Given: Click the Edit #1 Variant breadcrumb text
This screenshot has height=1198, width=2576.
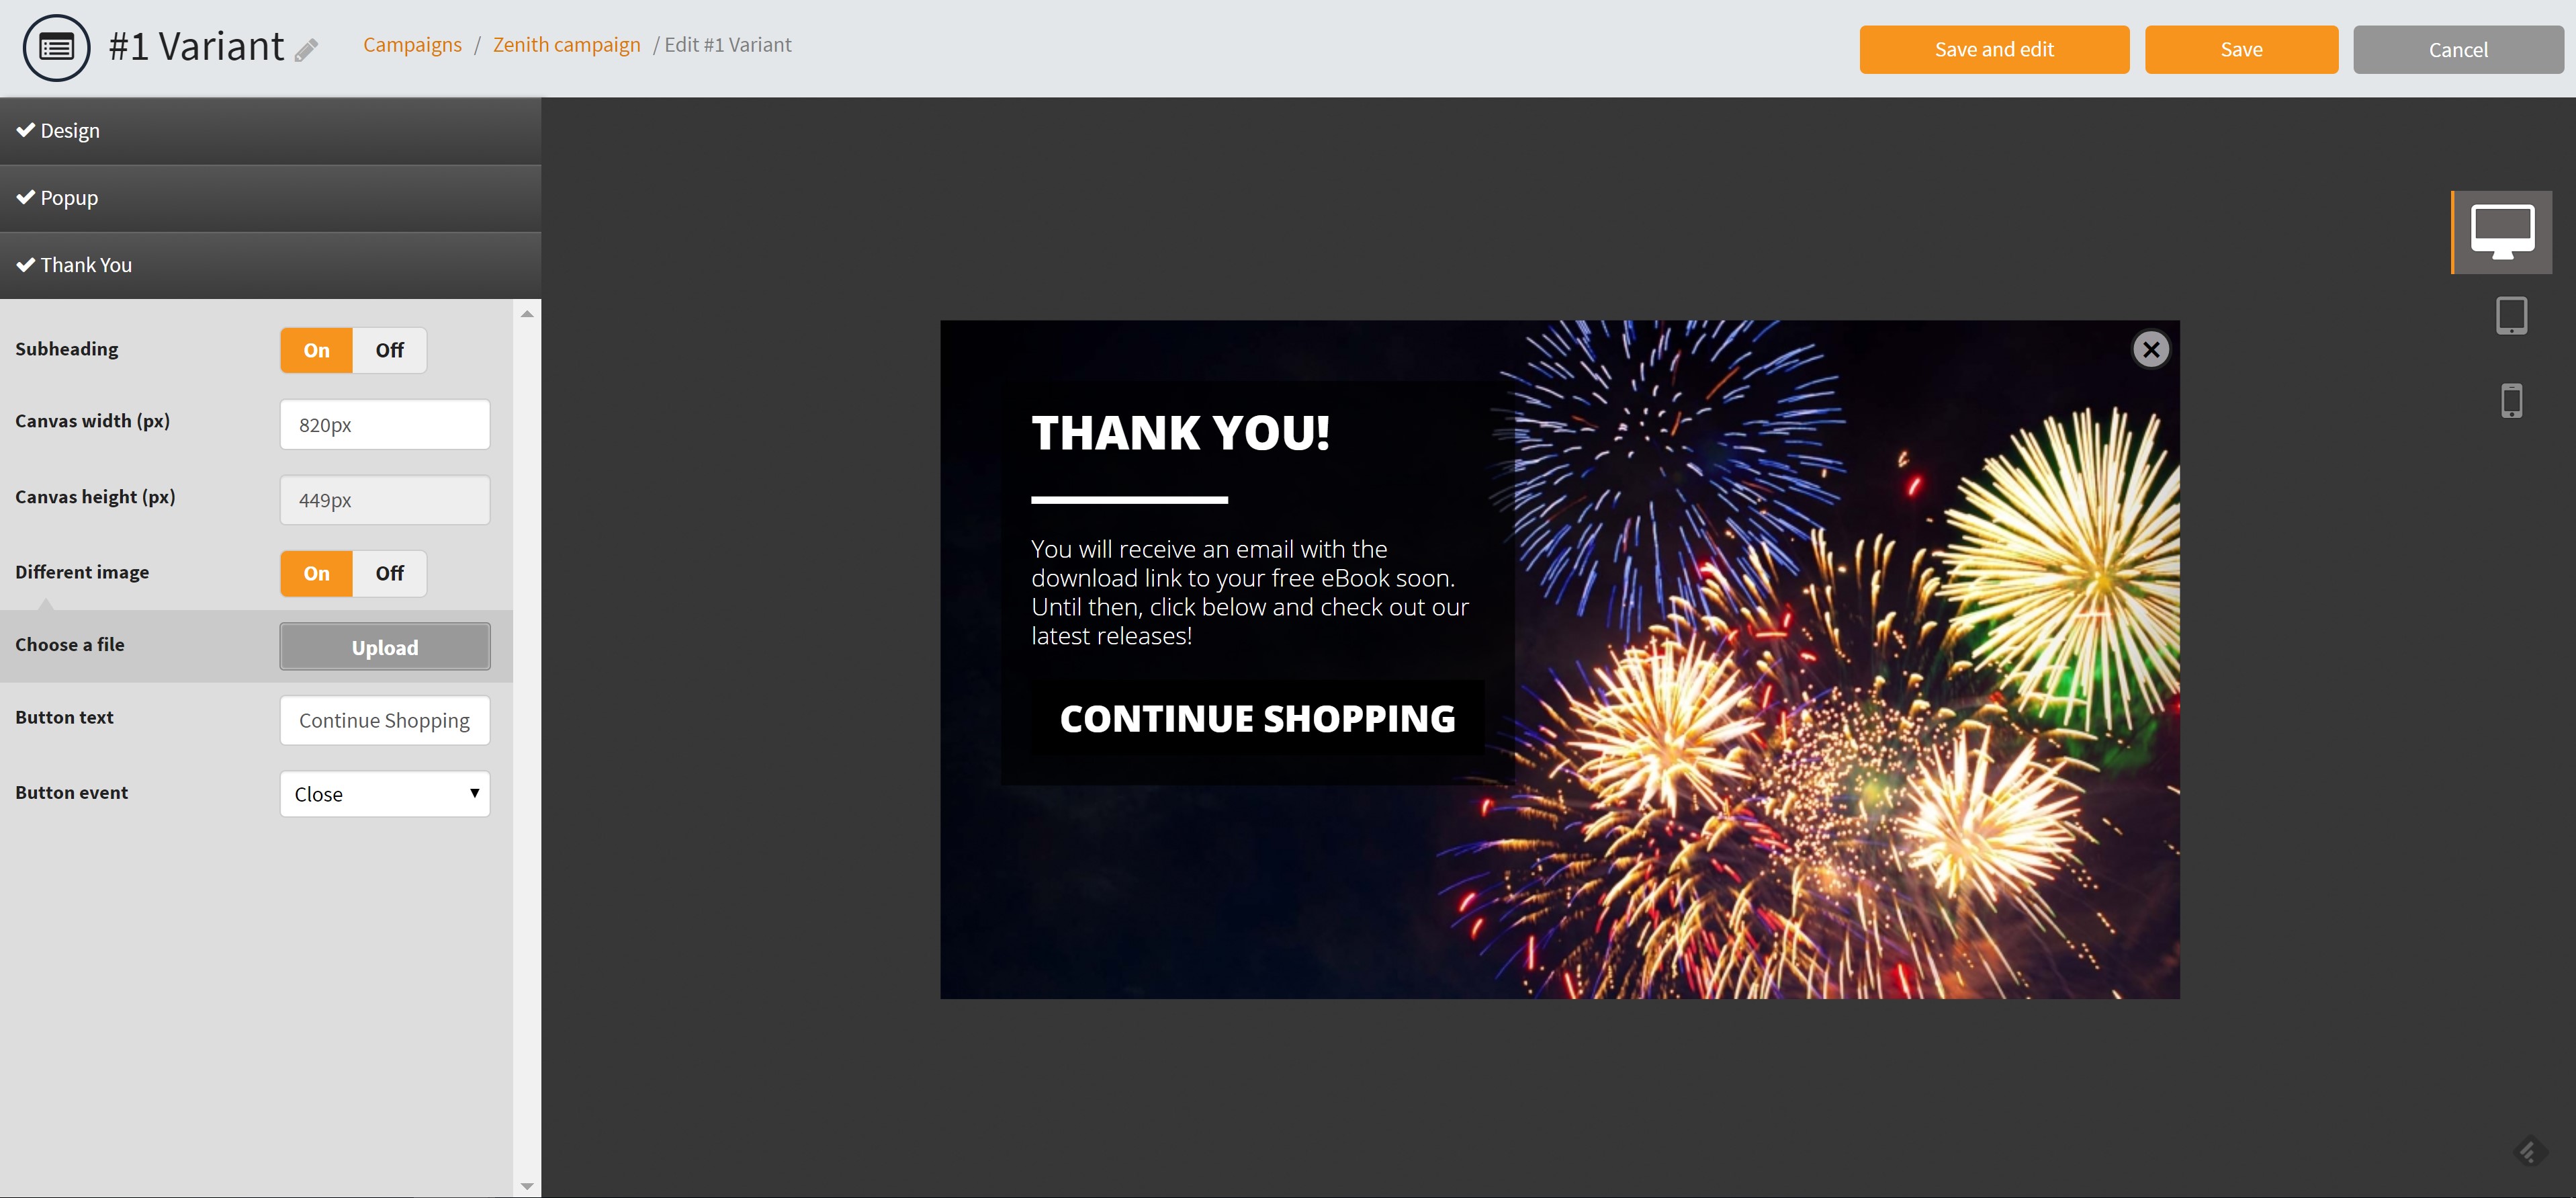Looking at the screenshot, I should coord(728,45).
